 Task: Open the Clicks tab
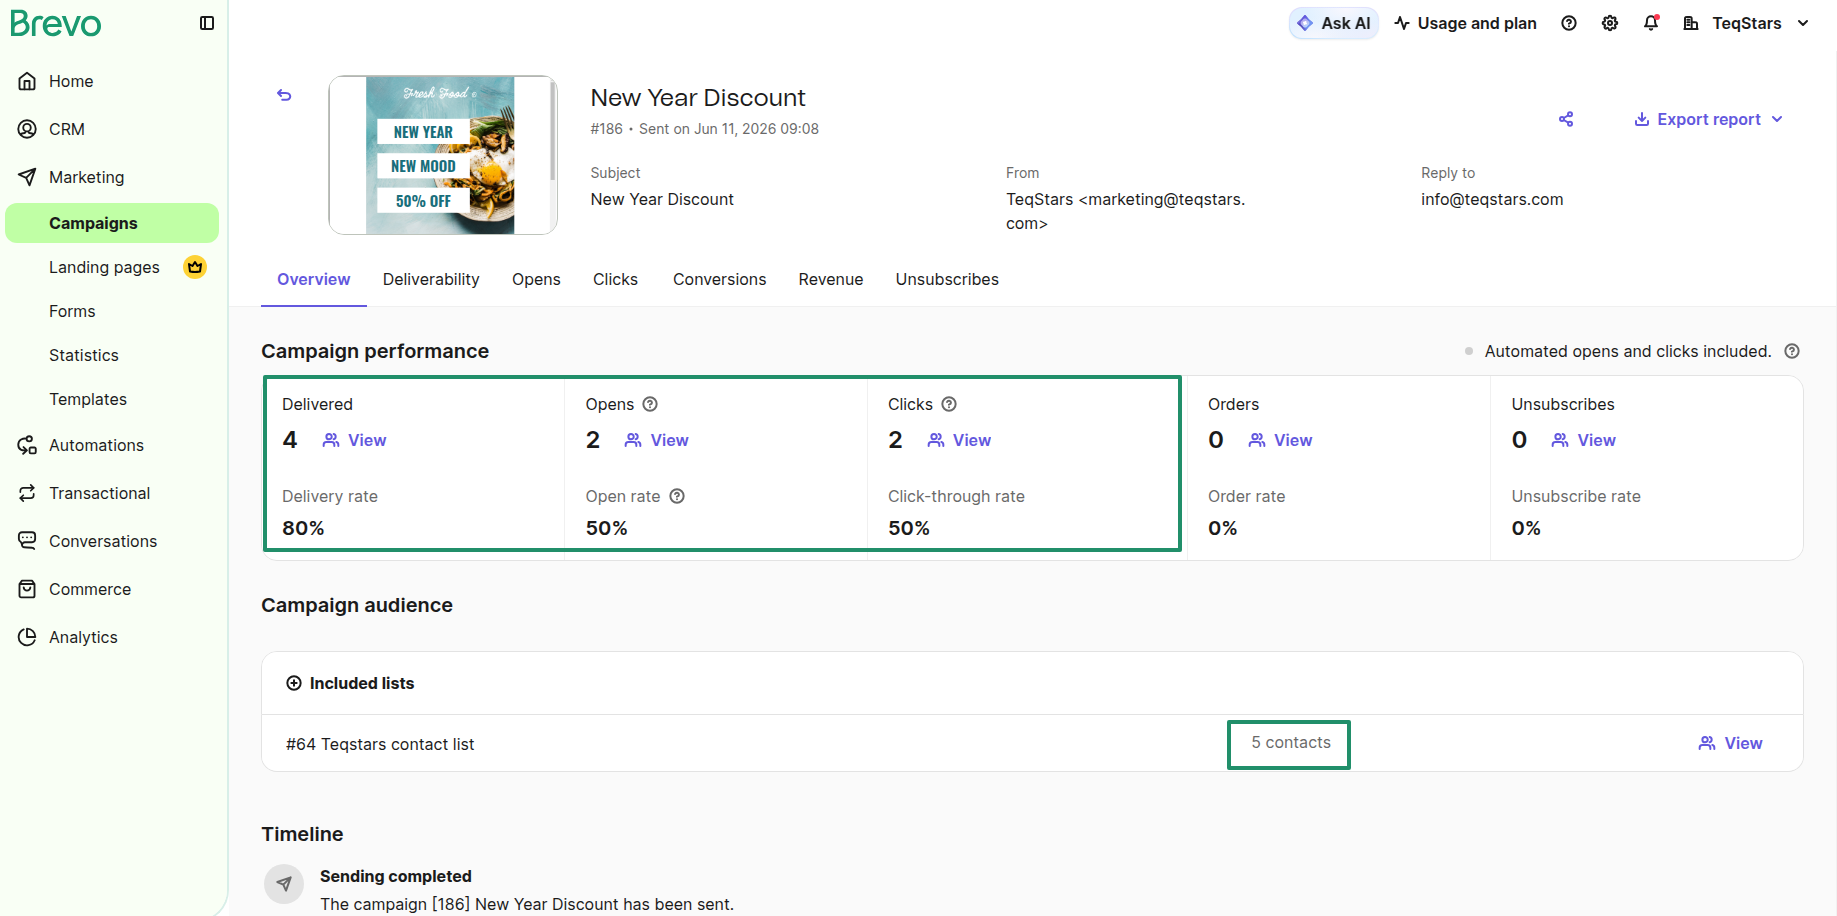click(x=615, y=279)
